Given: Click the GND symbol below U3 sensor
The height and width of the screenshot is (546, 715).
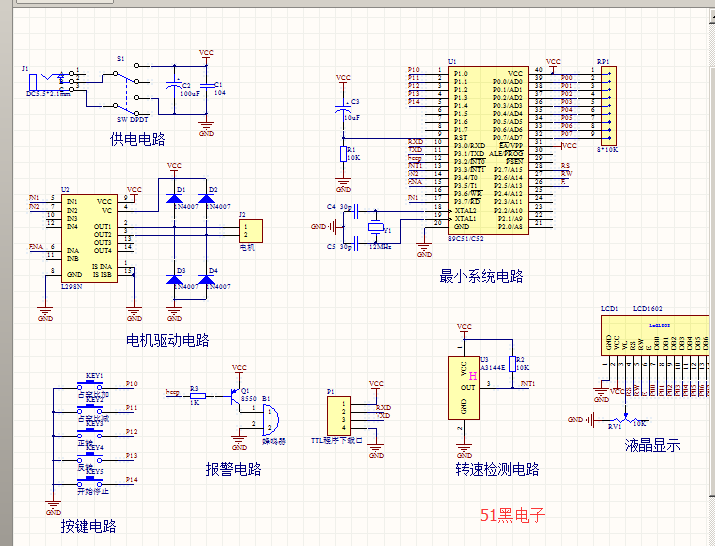Looking at the screenshot, I should (x=464, y=451).
